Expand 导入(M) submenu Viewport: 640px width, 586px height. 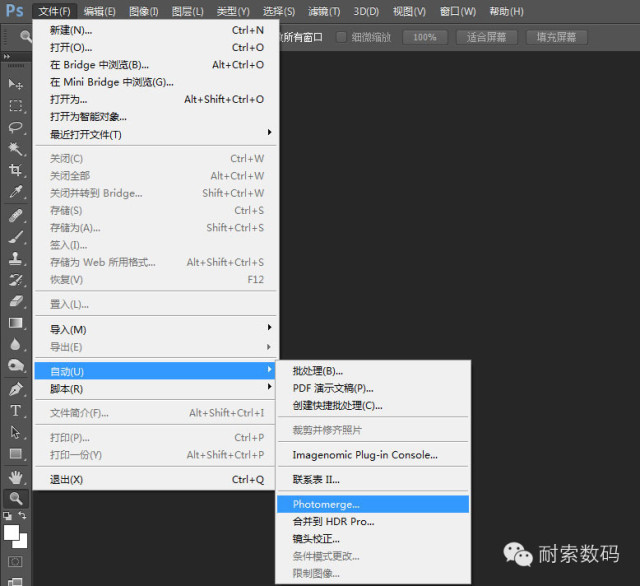[156, 329]
